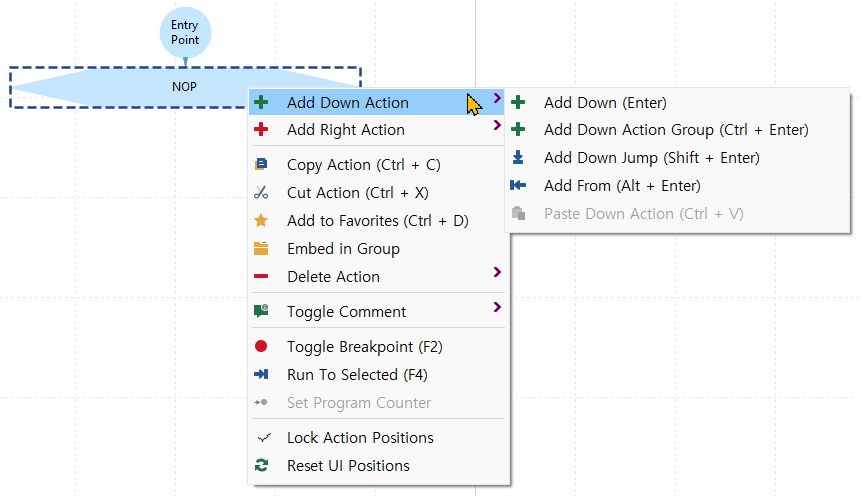Toggle Lock Action Positions option

tap(377, 438)
